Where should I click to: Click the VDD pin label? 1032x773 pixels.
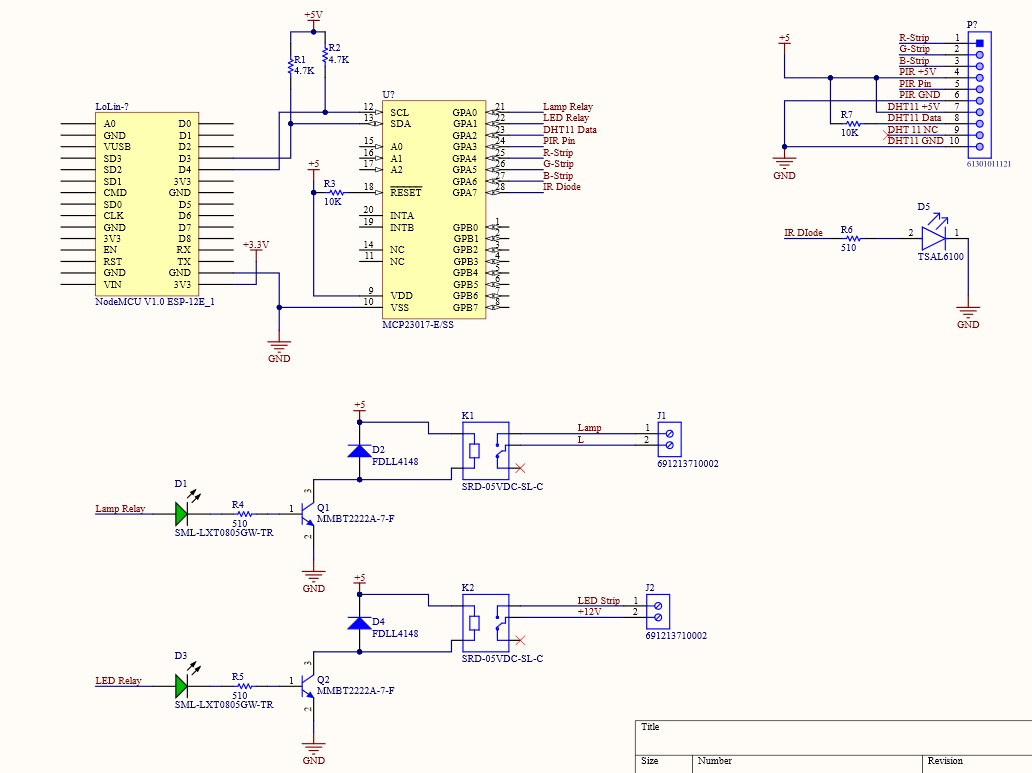(401, 296)
